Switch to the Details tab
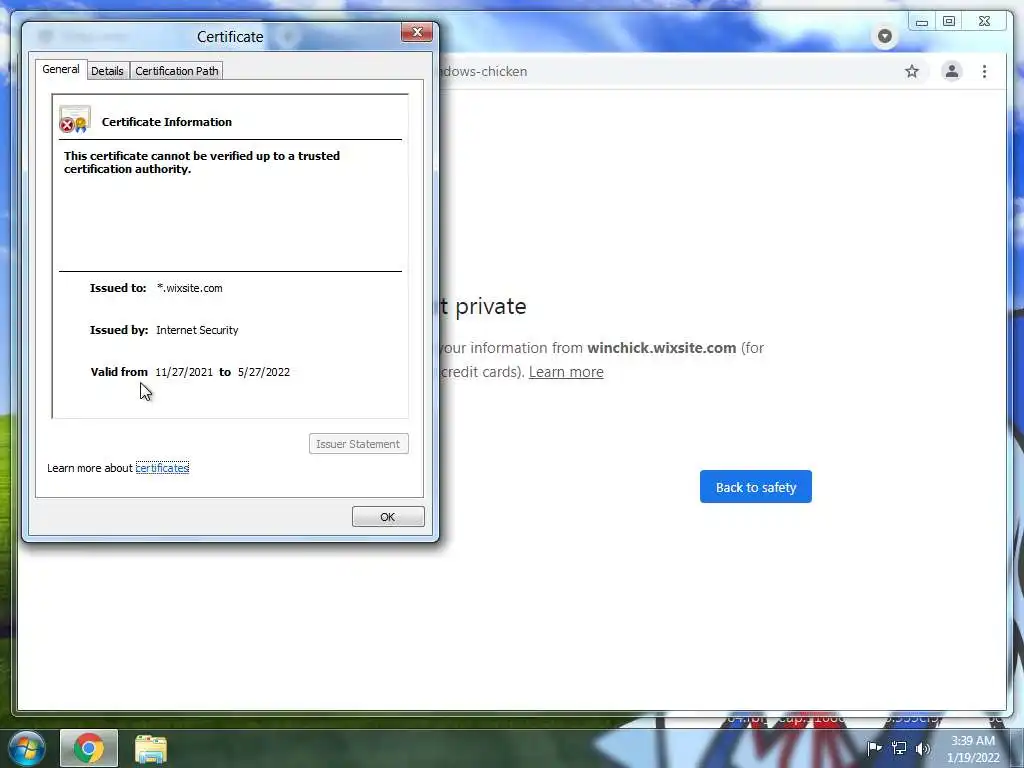The height and width of the screenshot is (768, 1024). point(107,71)
